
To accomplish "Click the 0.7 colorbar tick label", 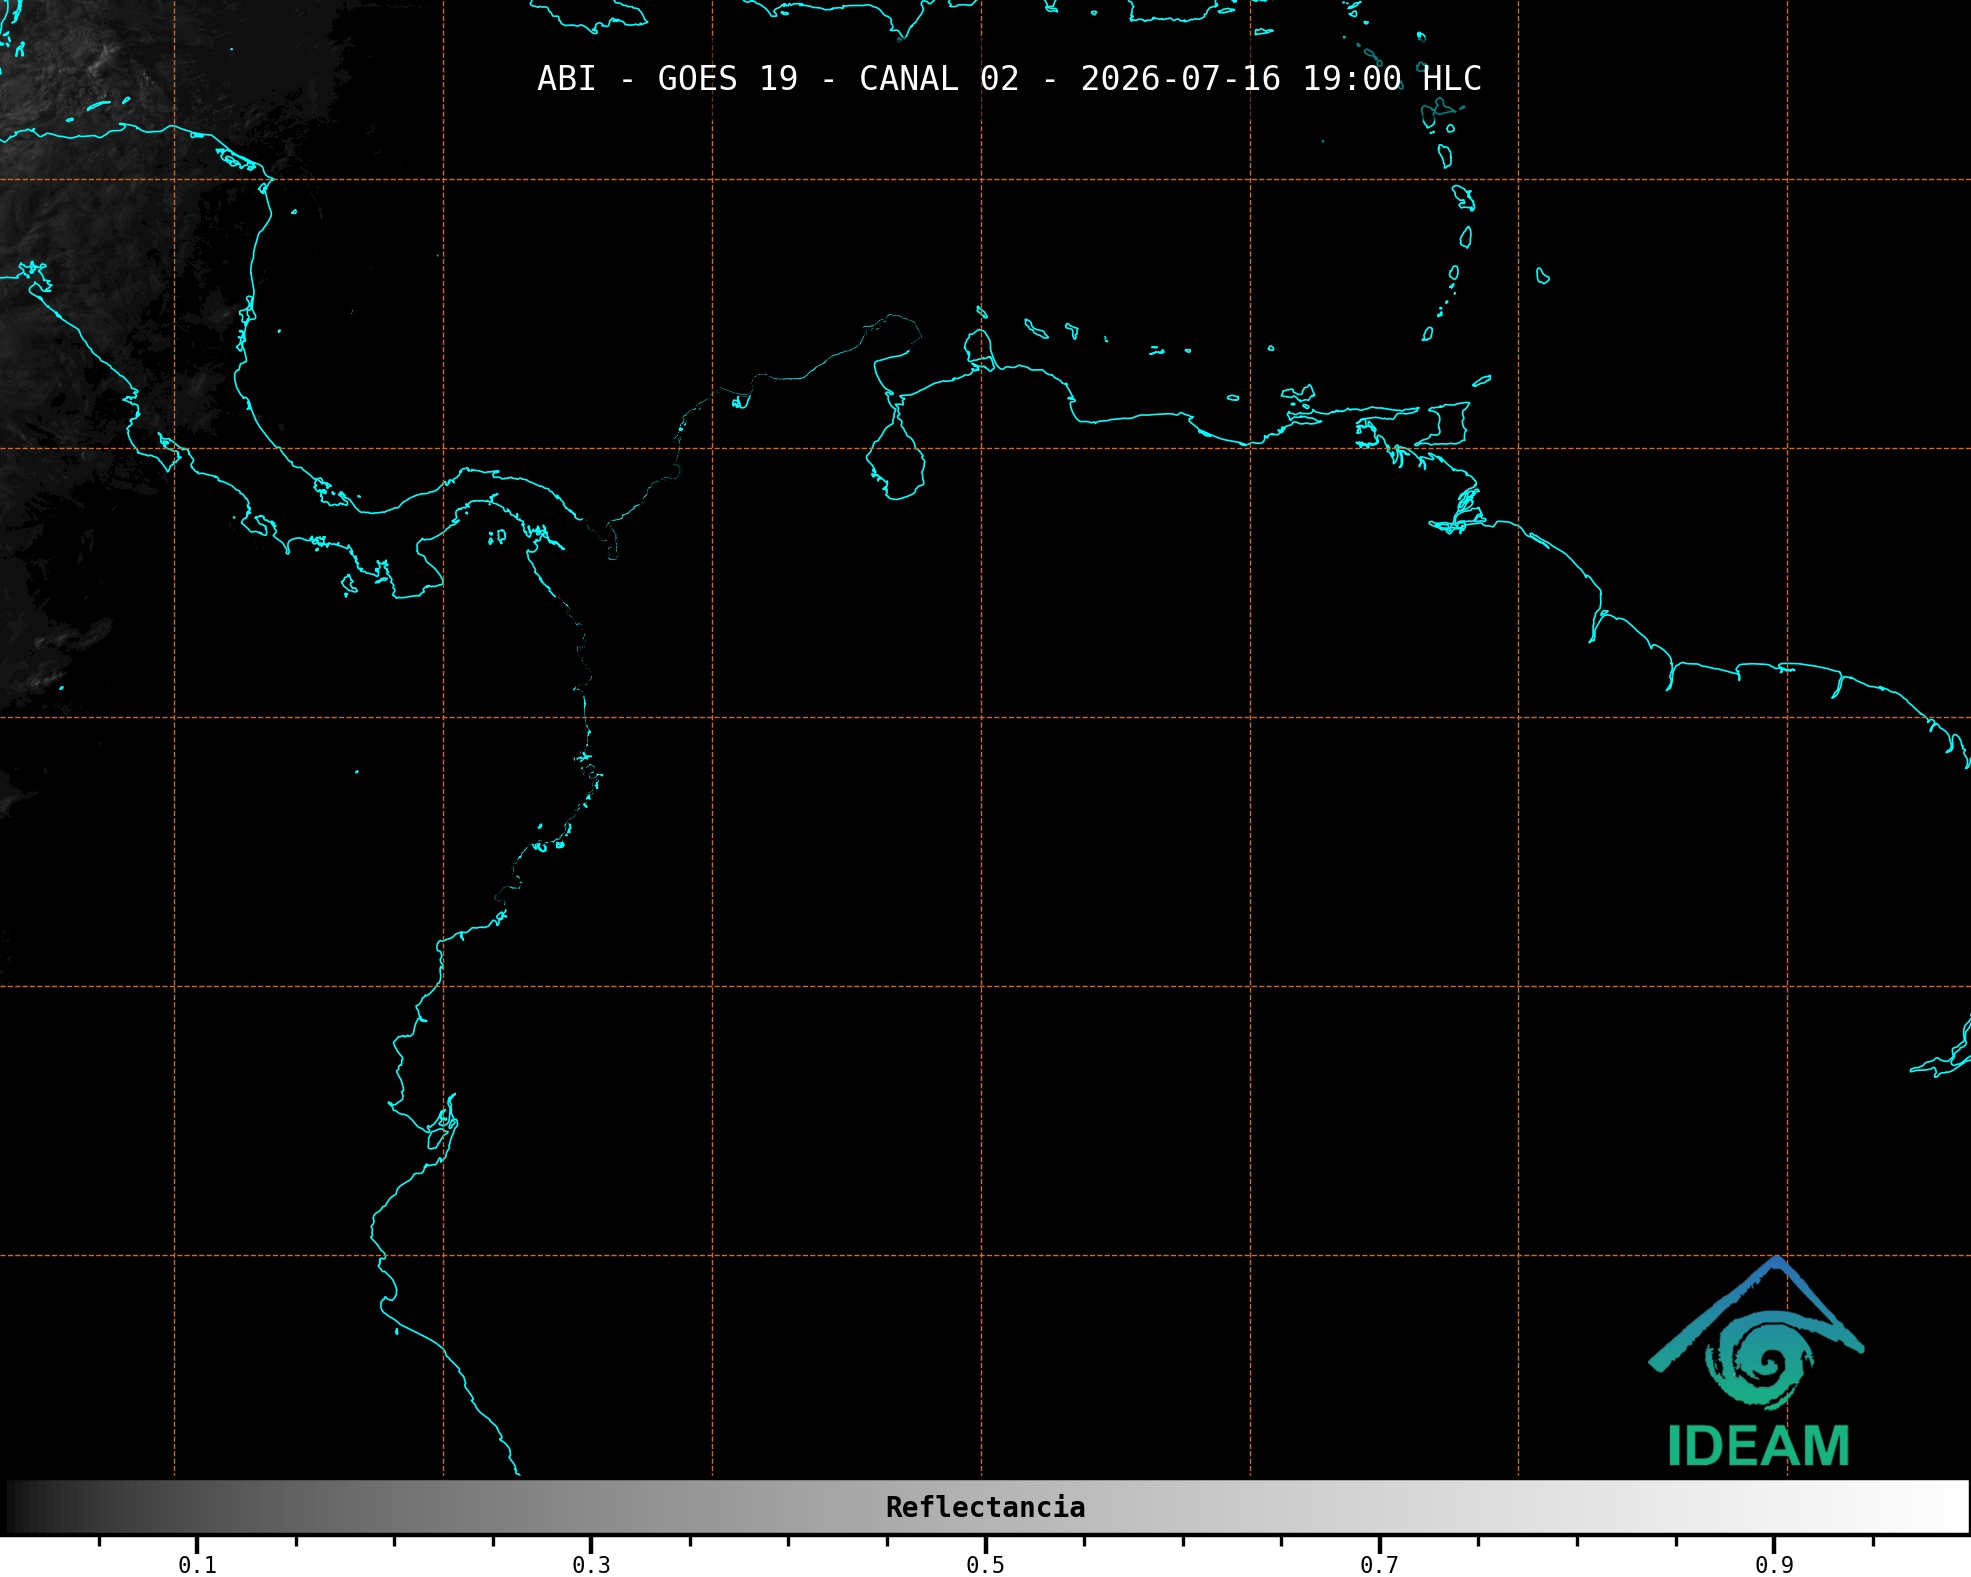I will [1379, 1565].
